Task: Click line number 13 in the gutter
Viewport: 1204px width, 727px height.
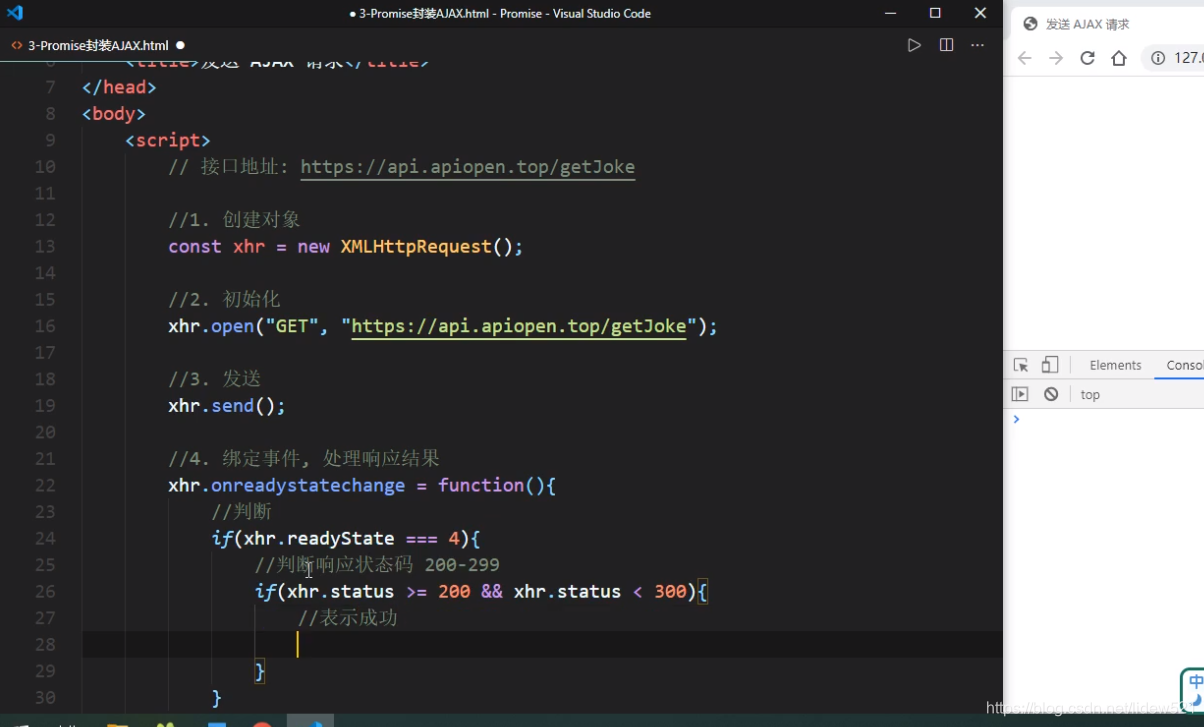Action: click(x=45, y=246)
